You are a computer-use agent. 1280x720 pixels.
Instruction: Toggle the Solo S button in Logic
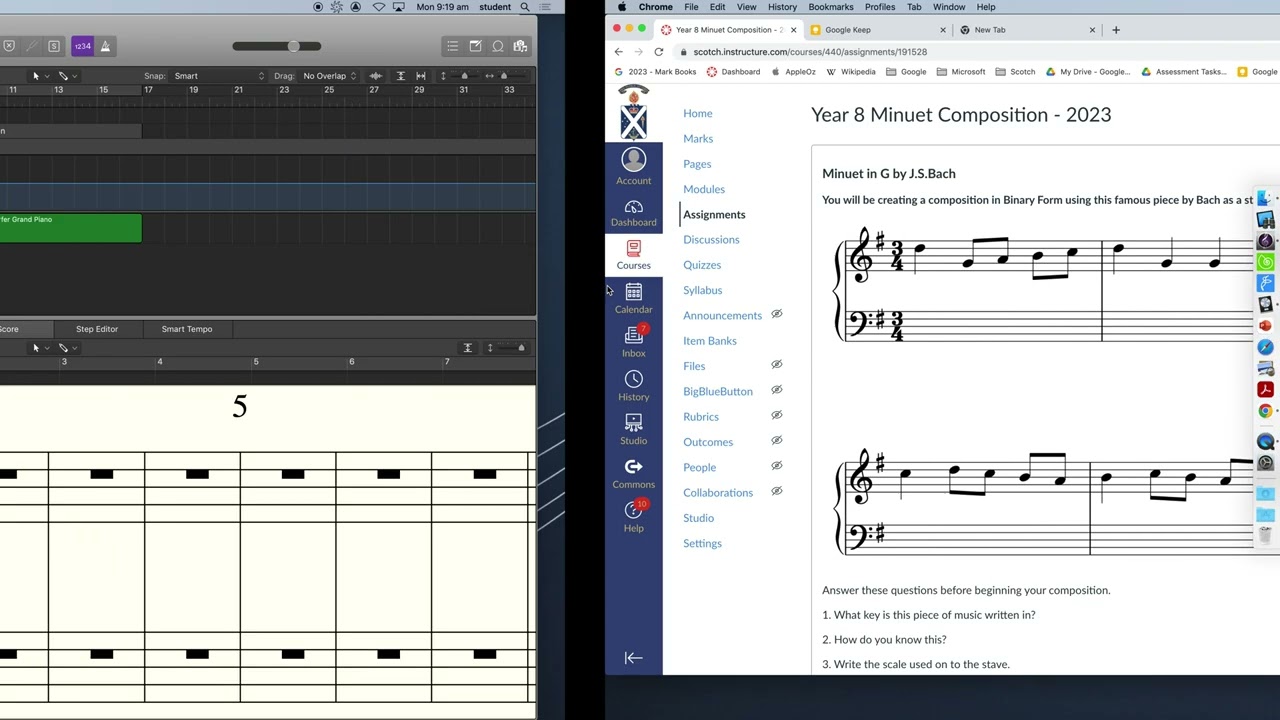(x=54, y=46)
